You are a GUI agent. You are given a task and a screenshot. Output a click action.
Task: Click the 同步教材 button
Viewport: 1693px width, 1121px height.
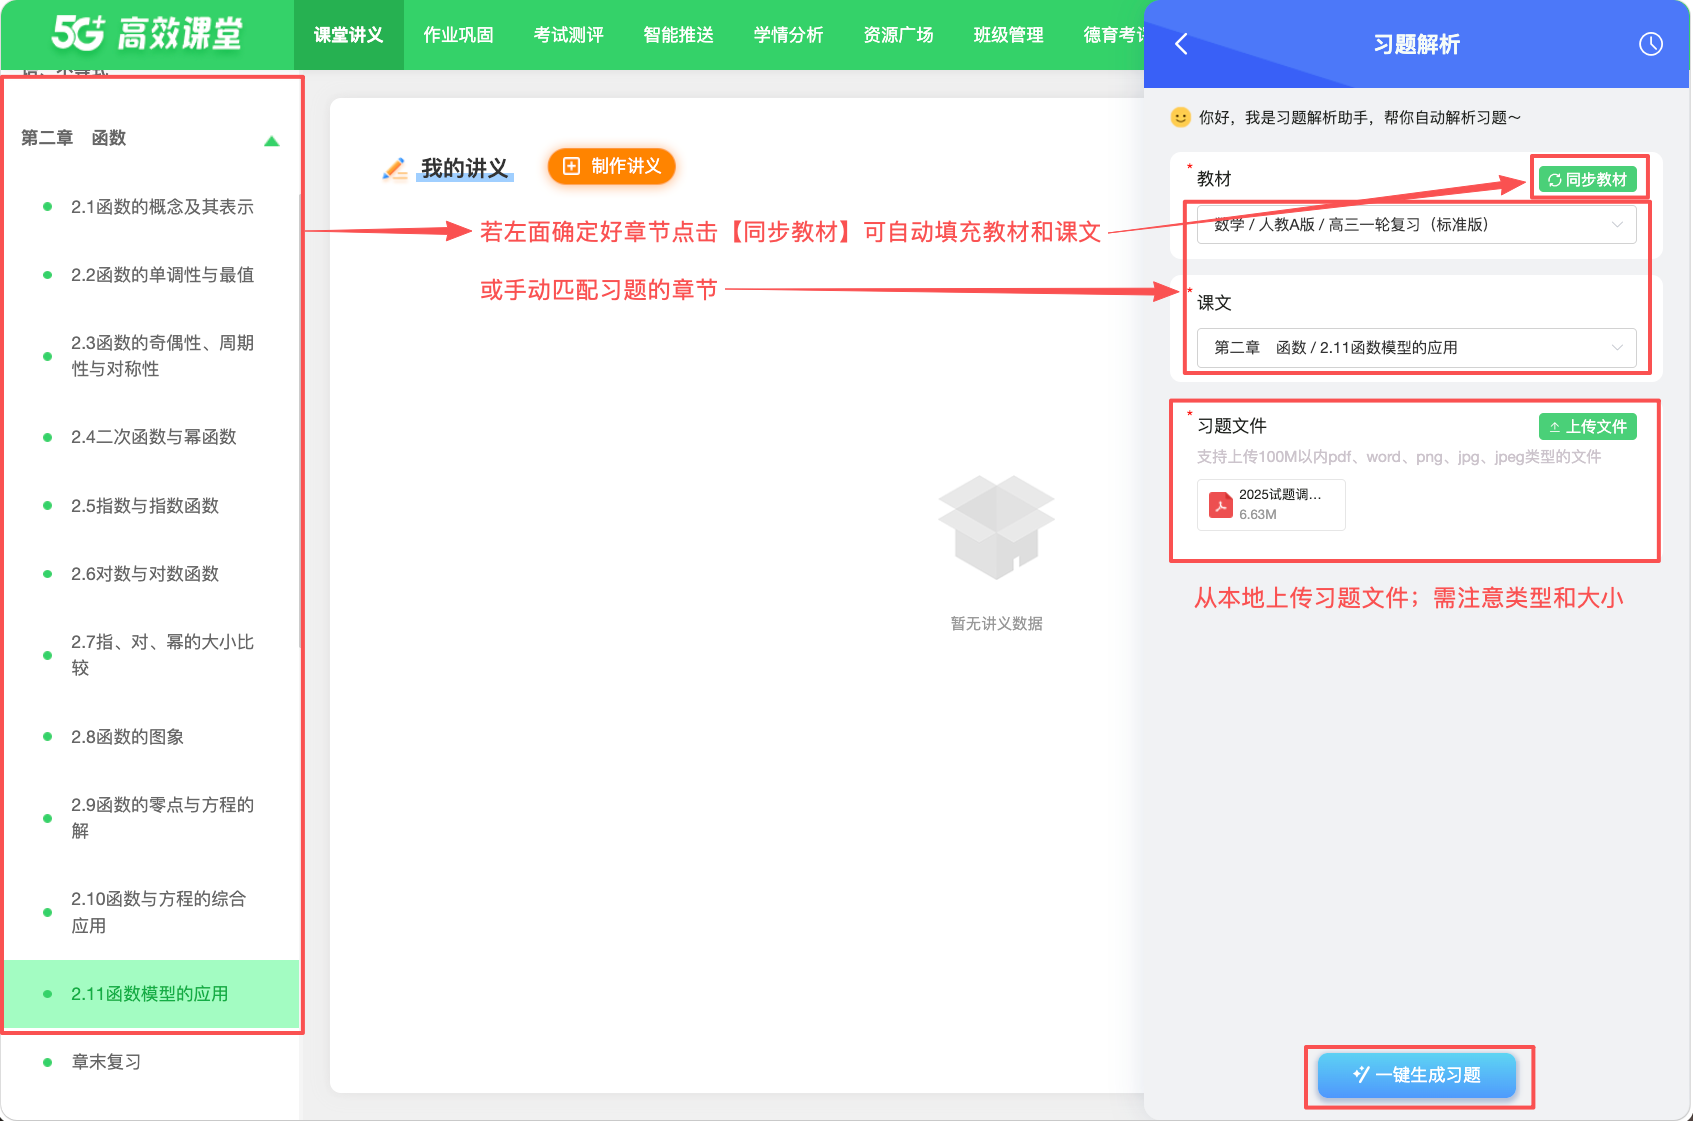[x=1587, y=180]
